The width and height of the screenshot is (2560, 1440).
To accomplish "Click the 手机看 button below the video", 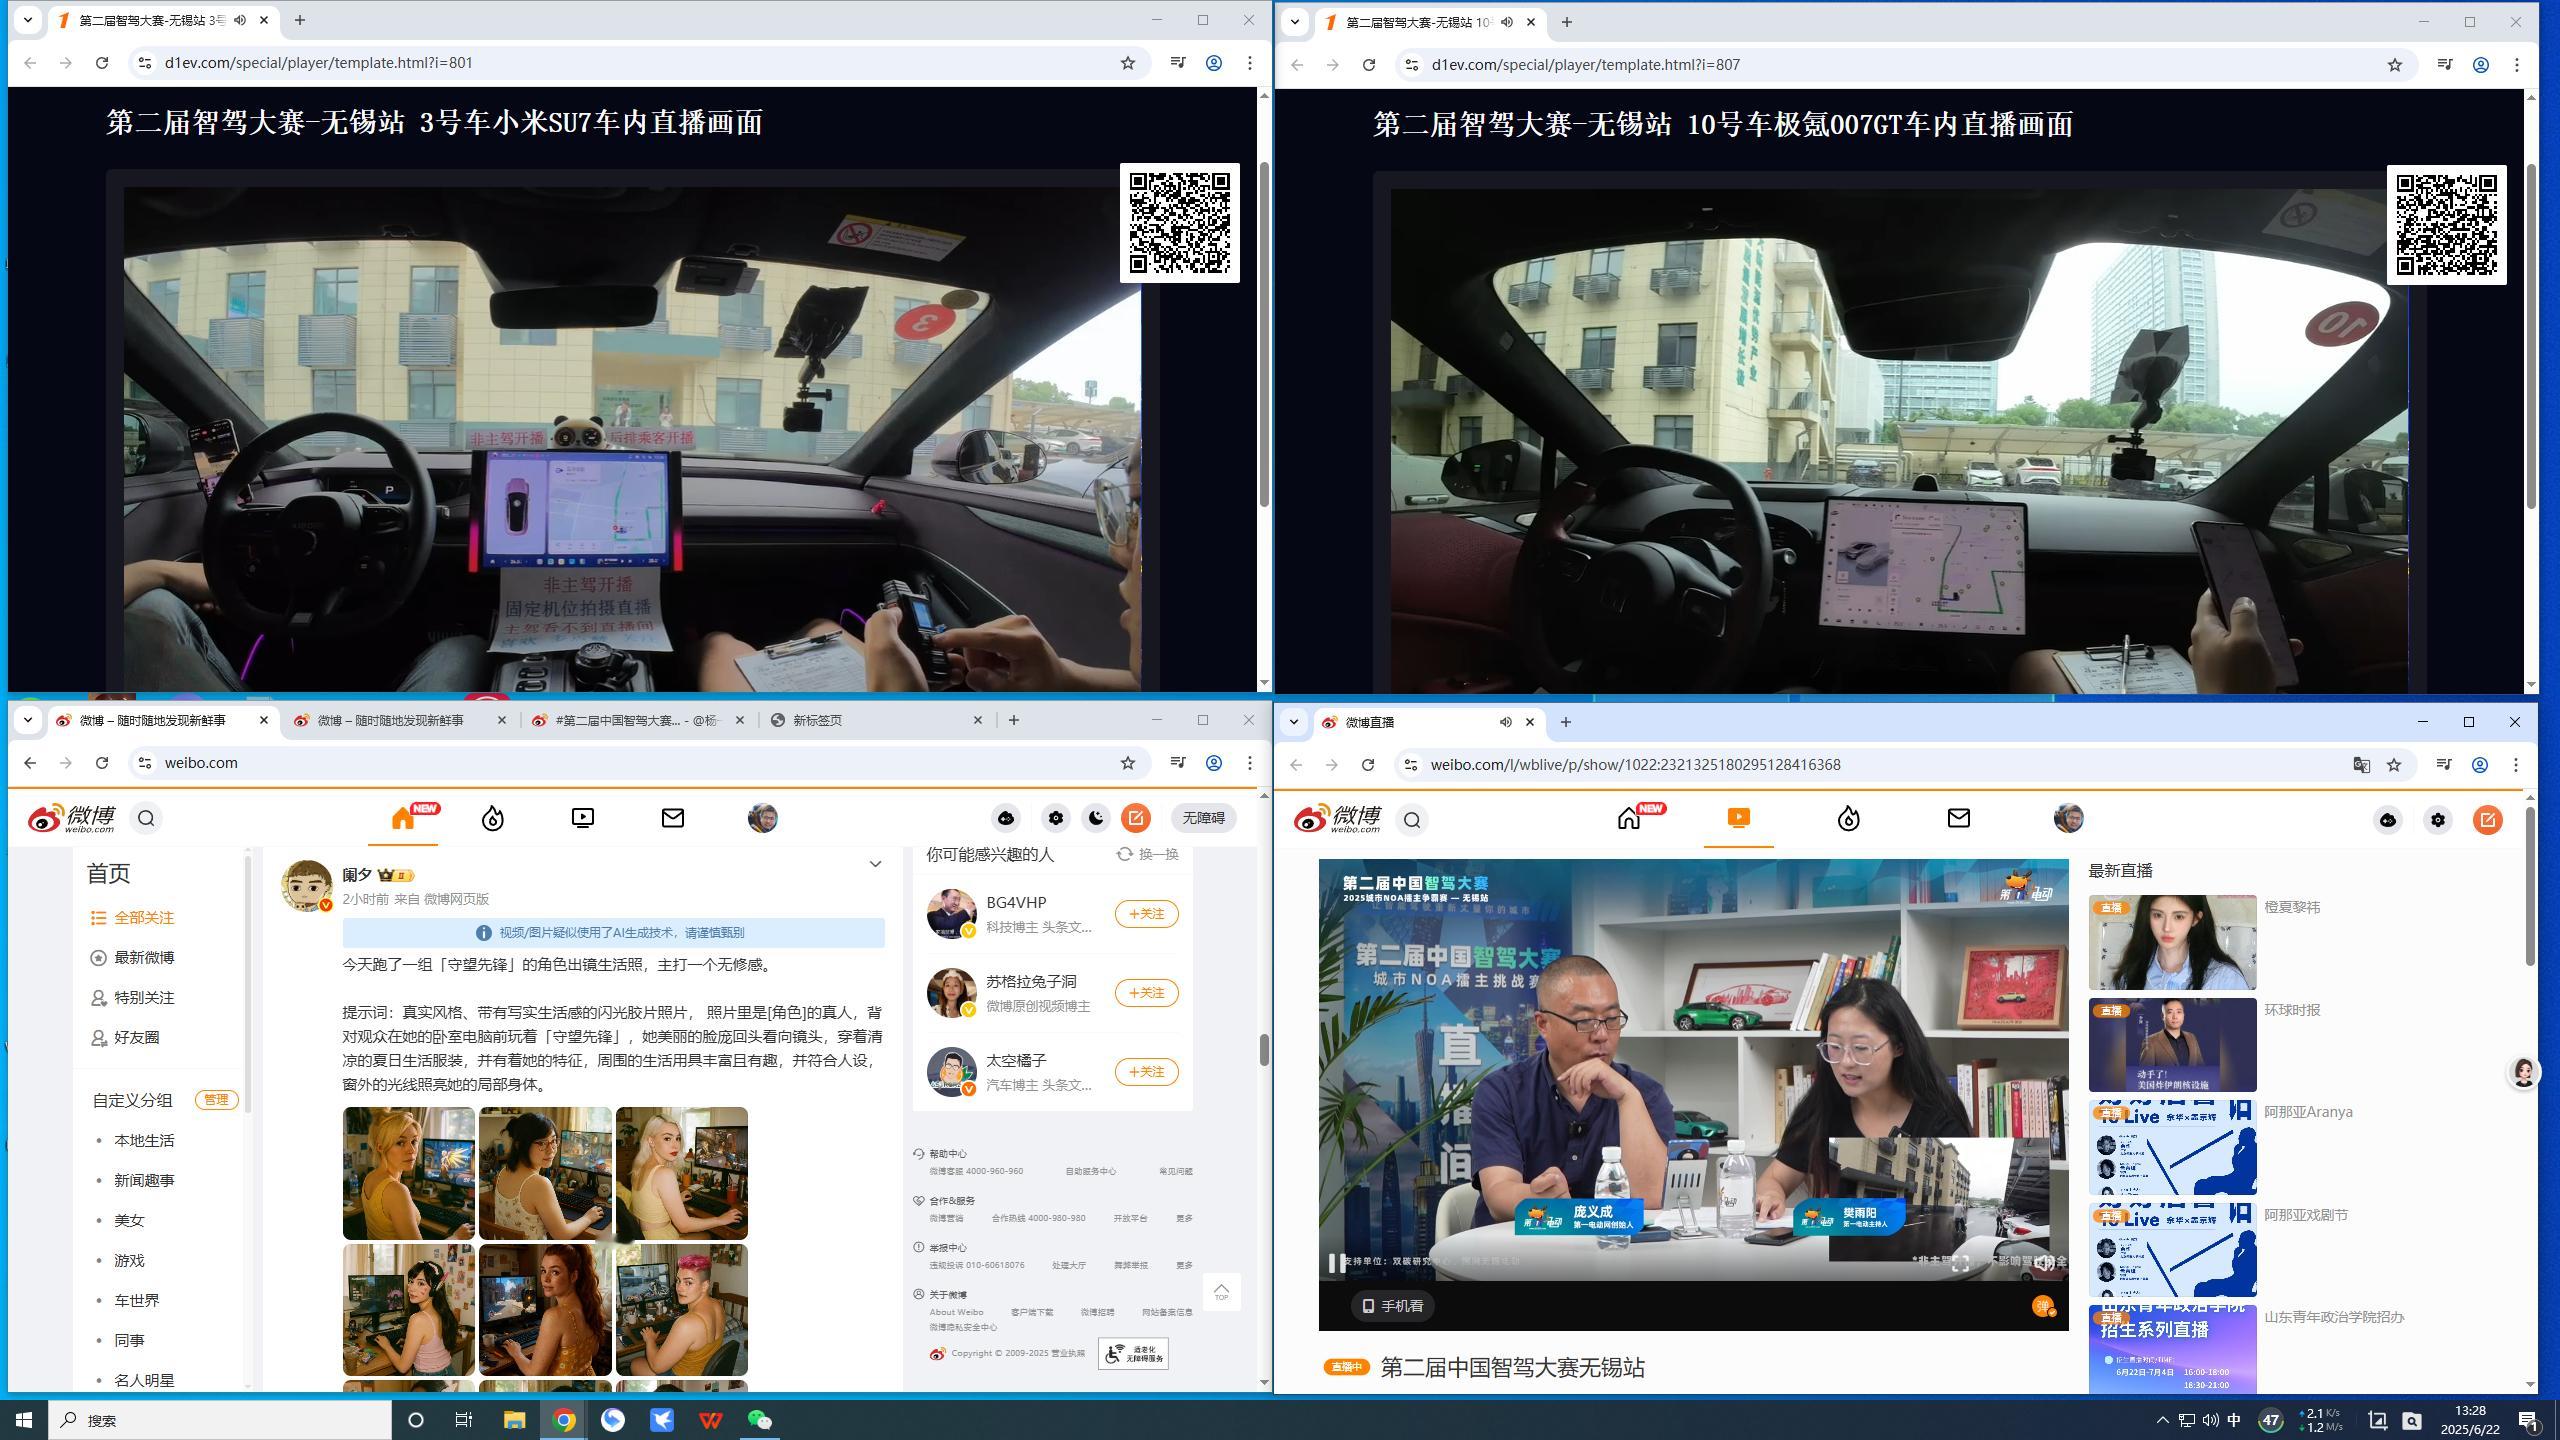I will (1392, 1306).
